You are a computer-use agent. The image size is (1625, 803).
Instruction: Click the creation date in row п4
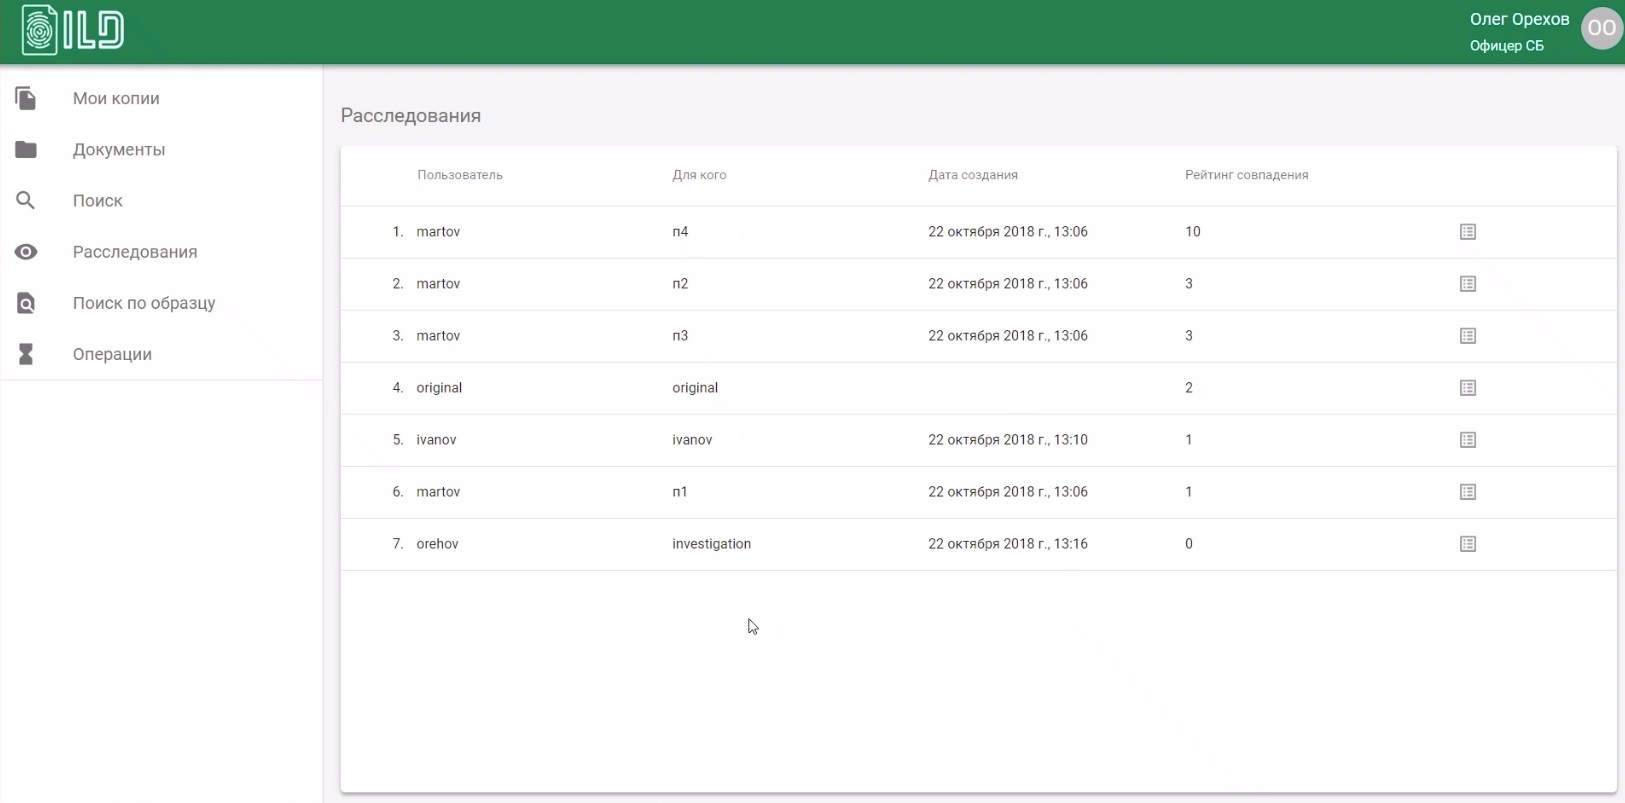point(1008,232)
